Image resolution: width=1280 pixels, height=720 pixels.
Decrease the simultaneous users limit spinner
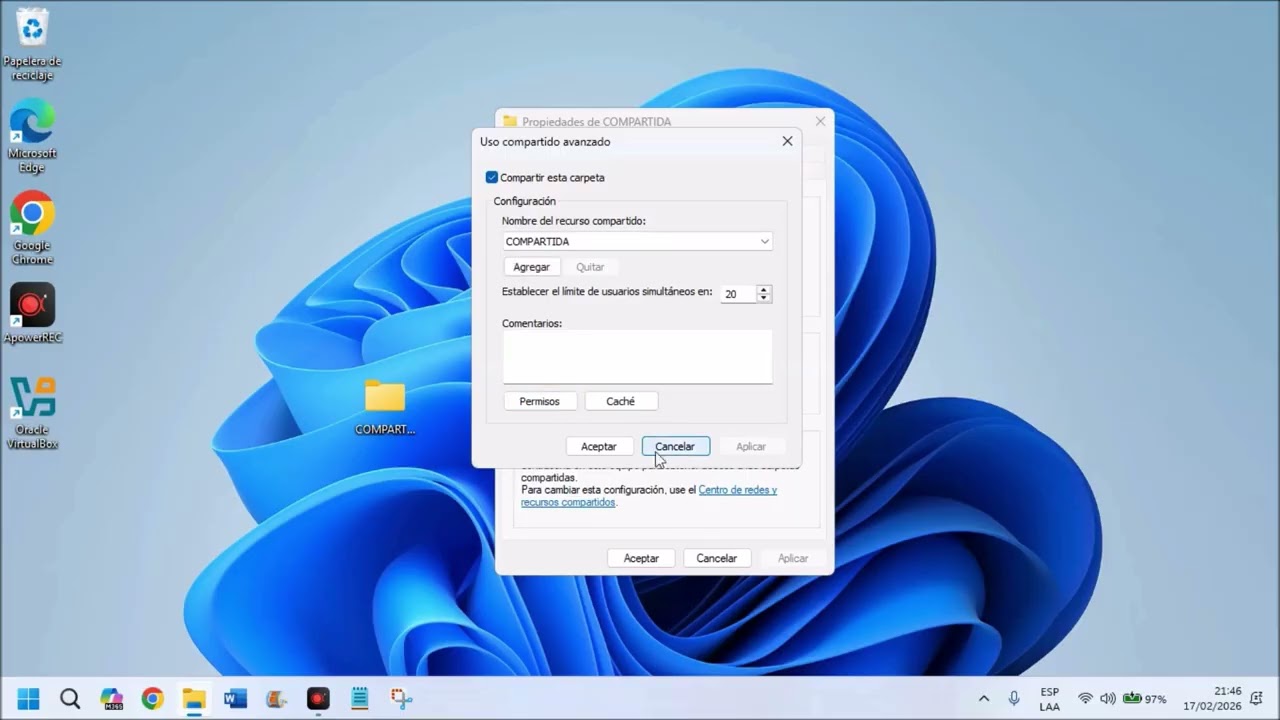coord(764,298)
